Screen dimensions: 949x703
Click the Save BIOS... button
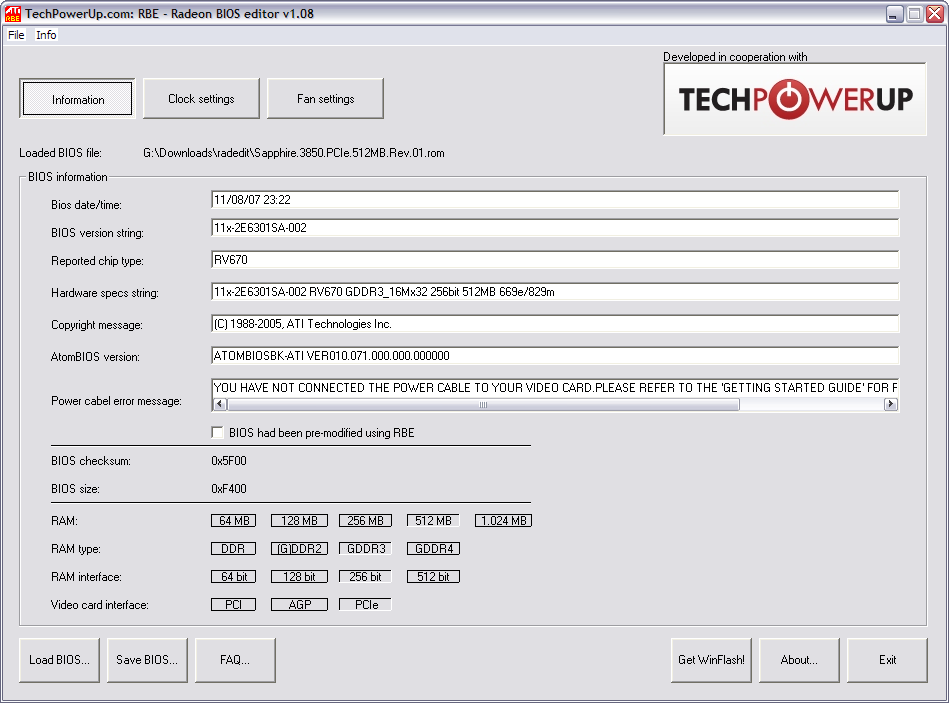(147, 660)
